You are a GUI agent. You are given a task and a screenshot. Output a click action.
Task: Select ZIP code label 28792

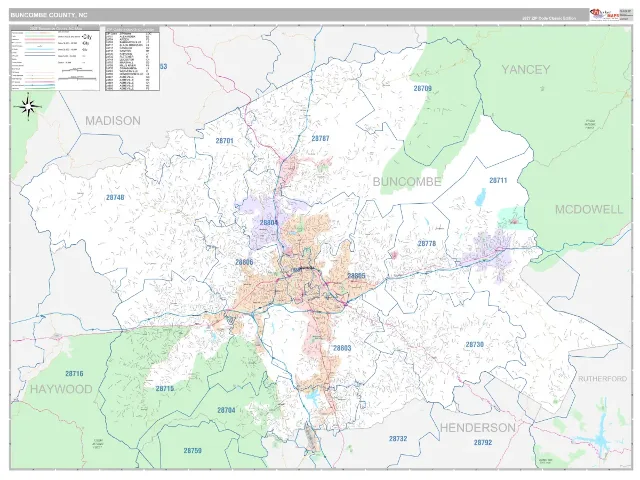pyautogui.click(x=483, y=442)
